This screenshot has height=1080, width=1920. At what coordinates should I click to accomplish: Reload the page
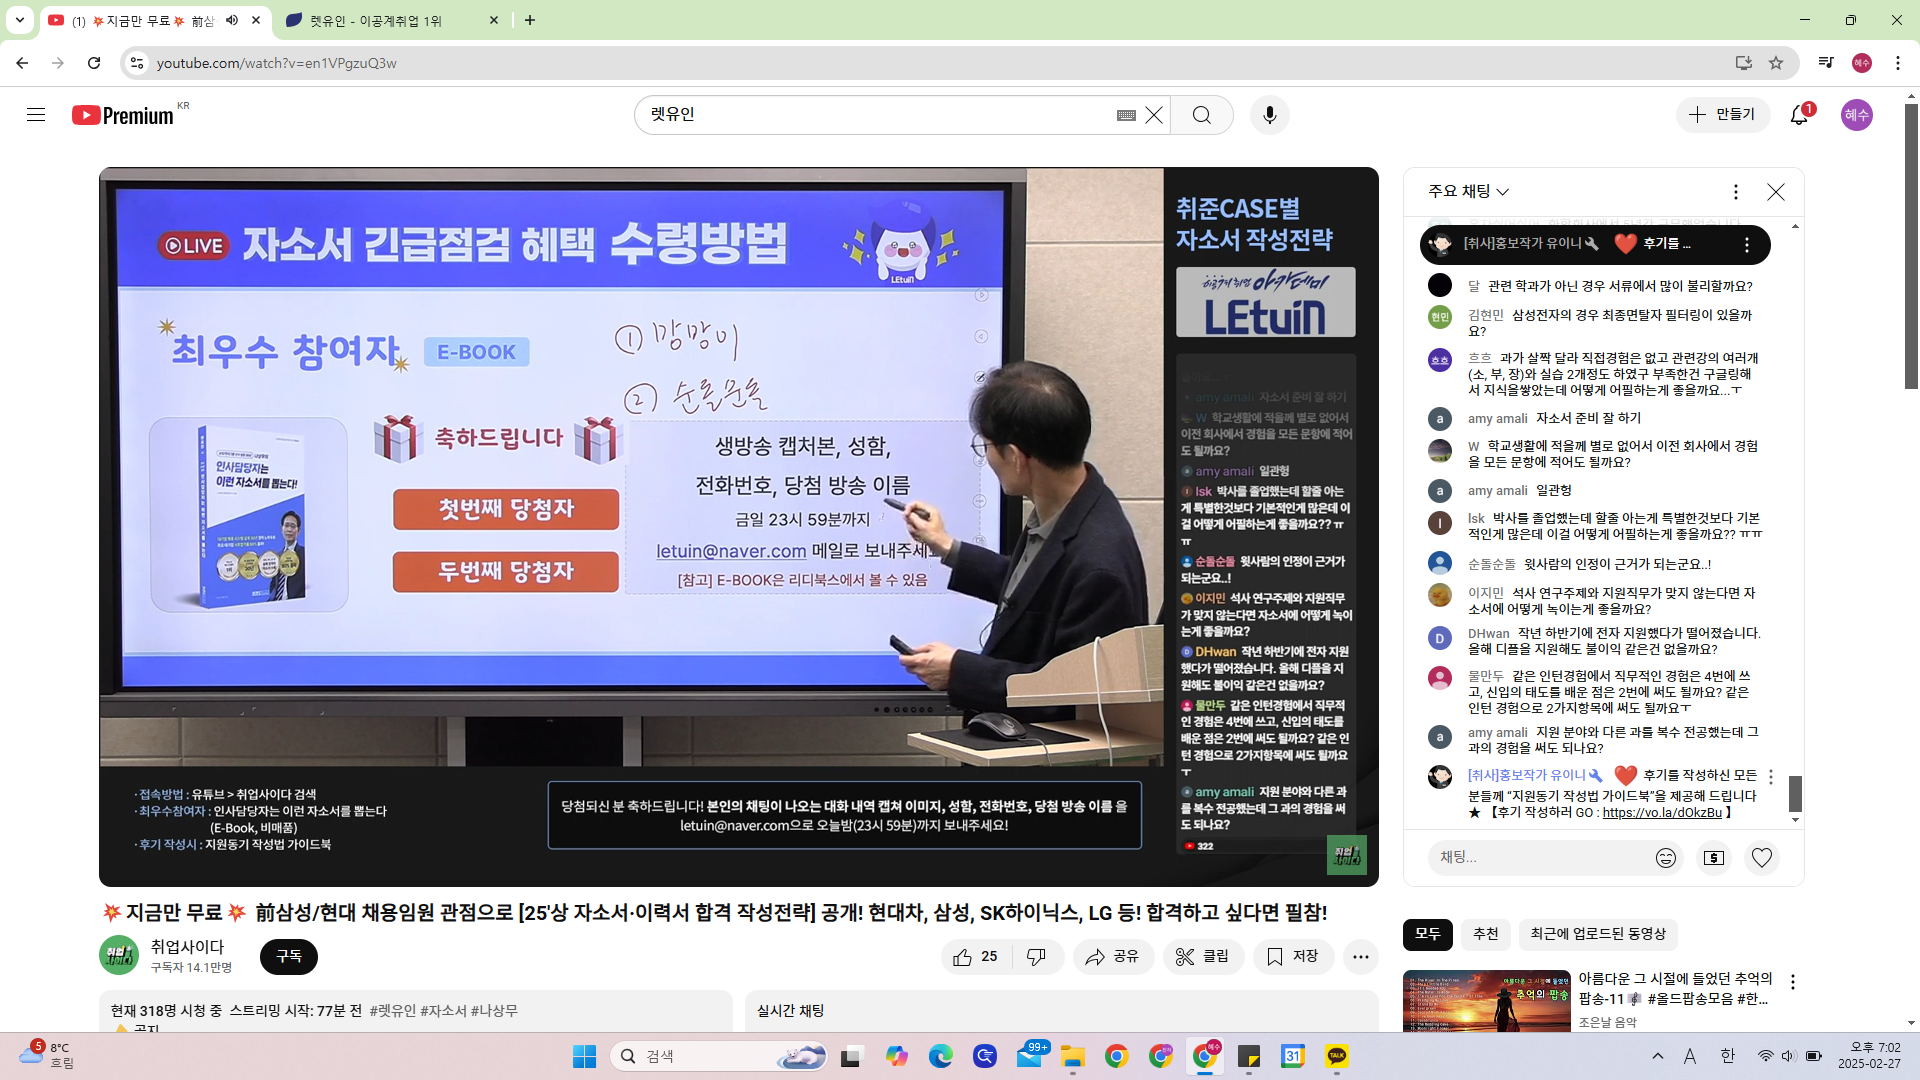pos(94,63)
